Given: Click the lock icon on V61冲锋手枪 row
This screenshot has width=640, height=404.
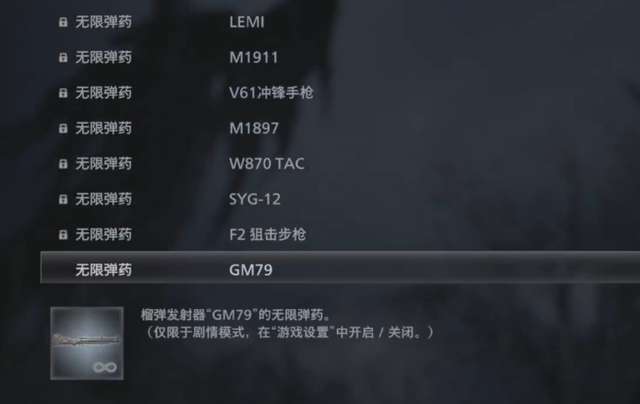Looking at the screenshot, I should 63,93.
